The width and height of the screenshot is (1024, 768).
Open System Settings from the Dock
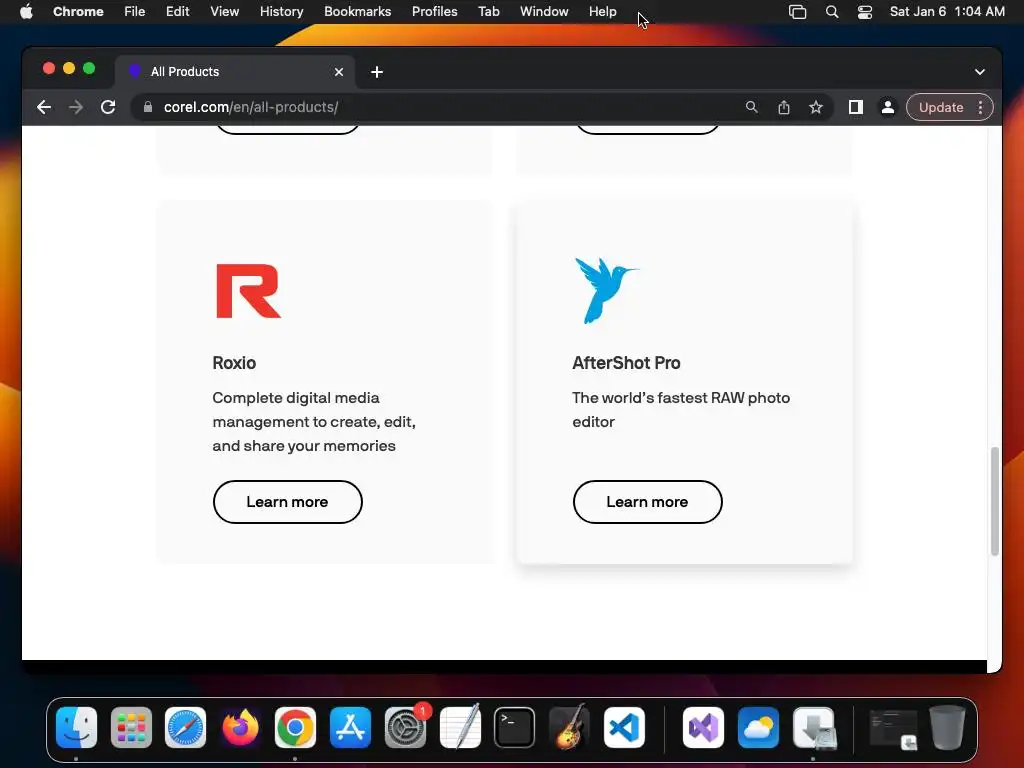(x=405, y=728)
